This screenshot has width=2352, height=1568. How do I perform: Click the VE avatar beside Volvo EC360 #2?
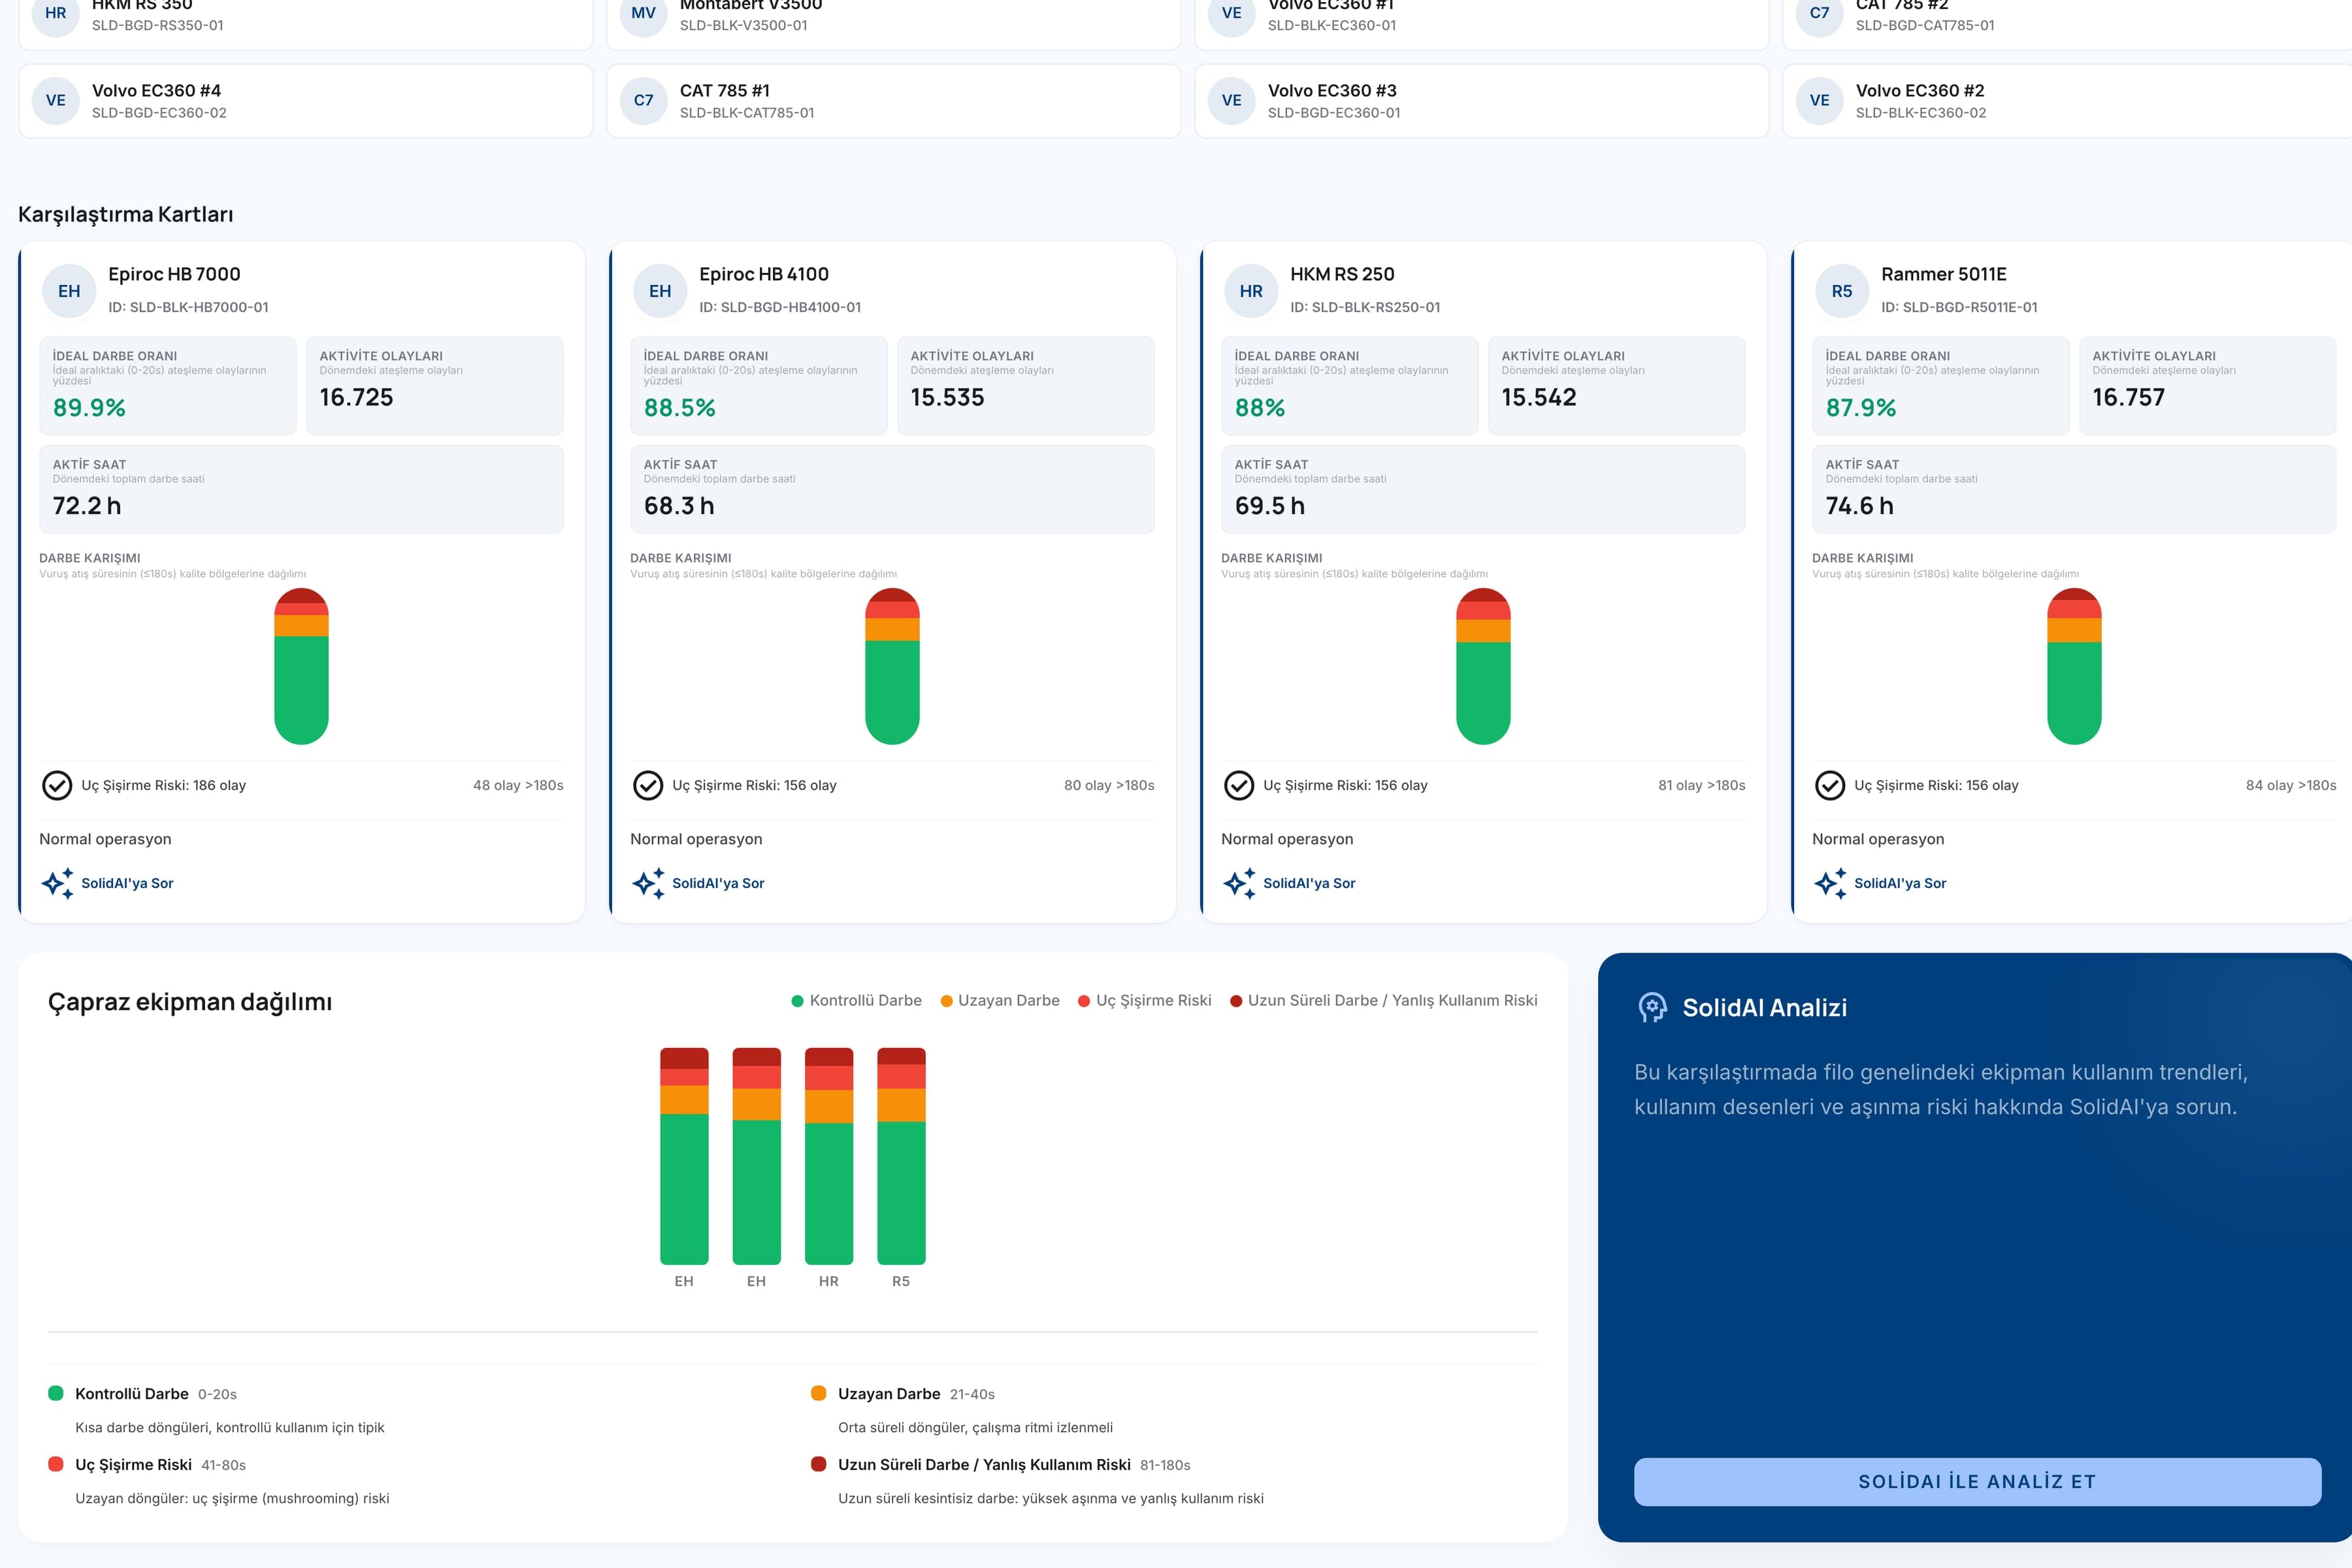click(x=1820, y=100)
